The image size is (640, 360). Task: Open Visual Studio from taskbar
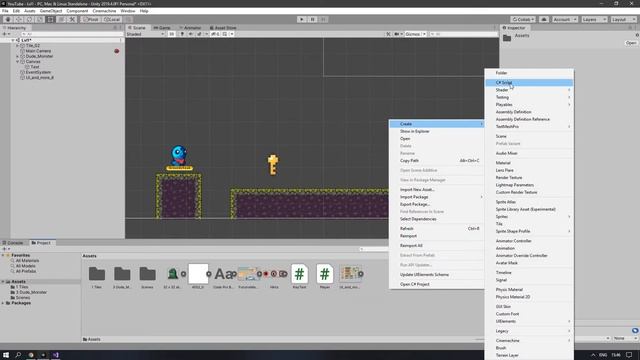point(56,355)
